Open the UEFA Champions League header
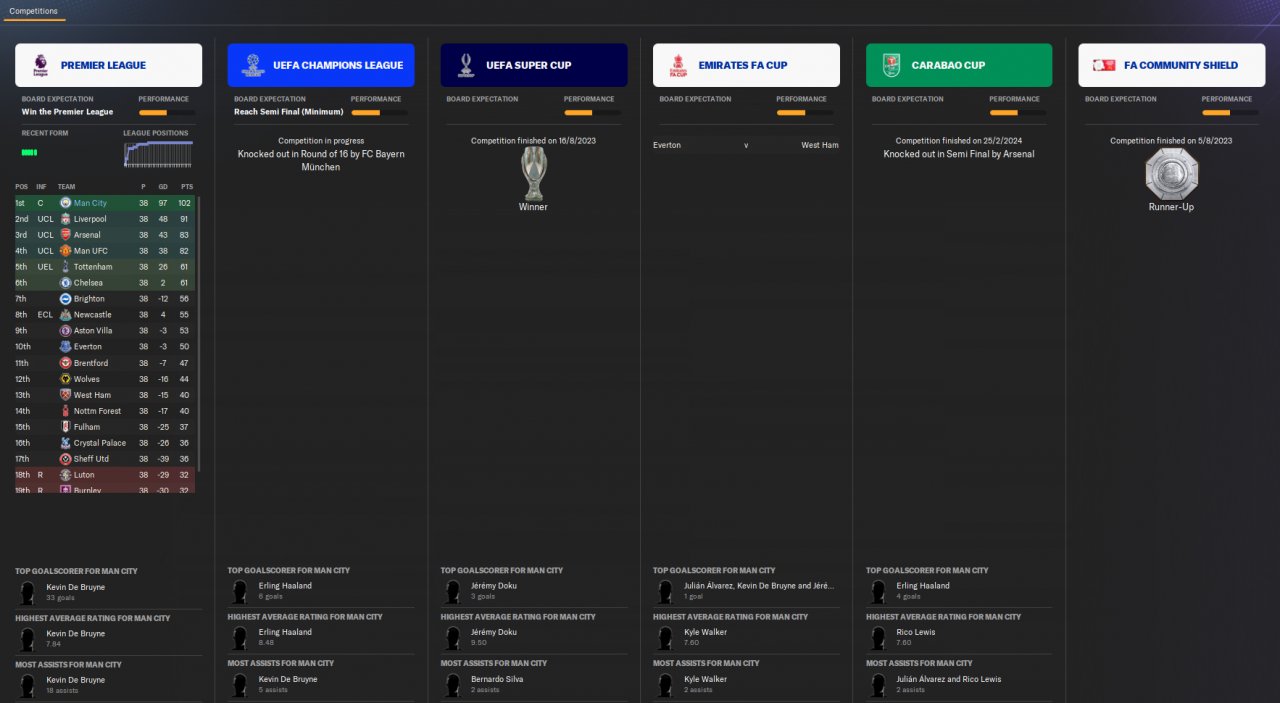Image resolution: width=1280 pixels, height=703 pixels. click(x=321, y=65)
